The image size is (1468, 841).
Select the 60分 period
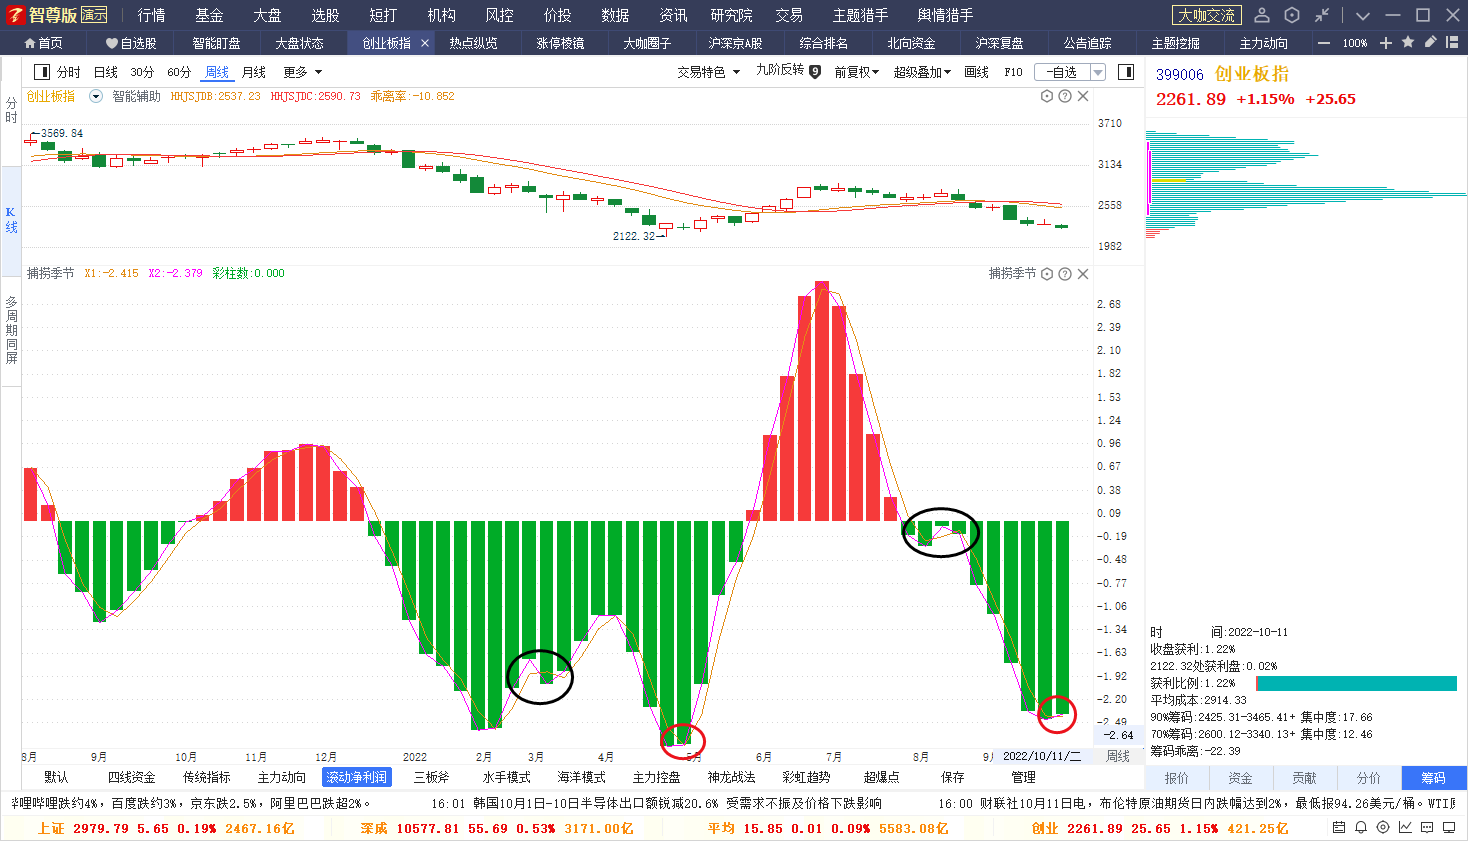(179, 72)
